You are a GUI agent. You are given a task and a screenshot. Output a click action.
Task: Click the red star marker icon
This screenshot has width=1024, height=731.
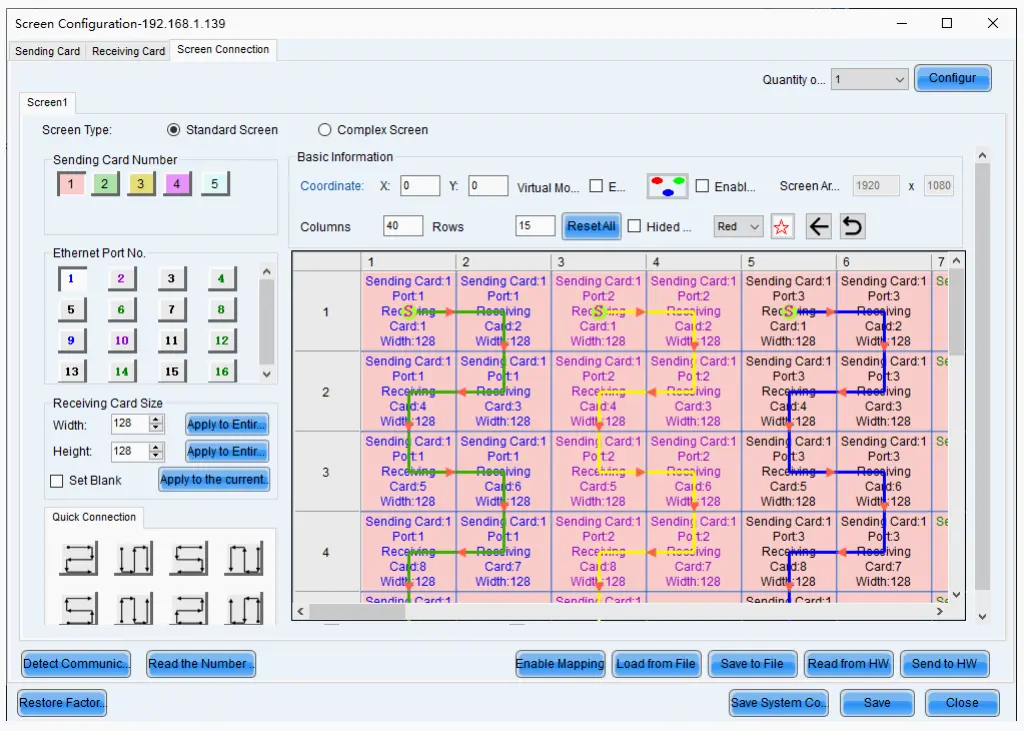click(x=781, y=227)
